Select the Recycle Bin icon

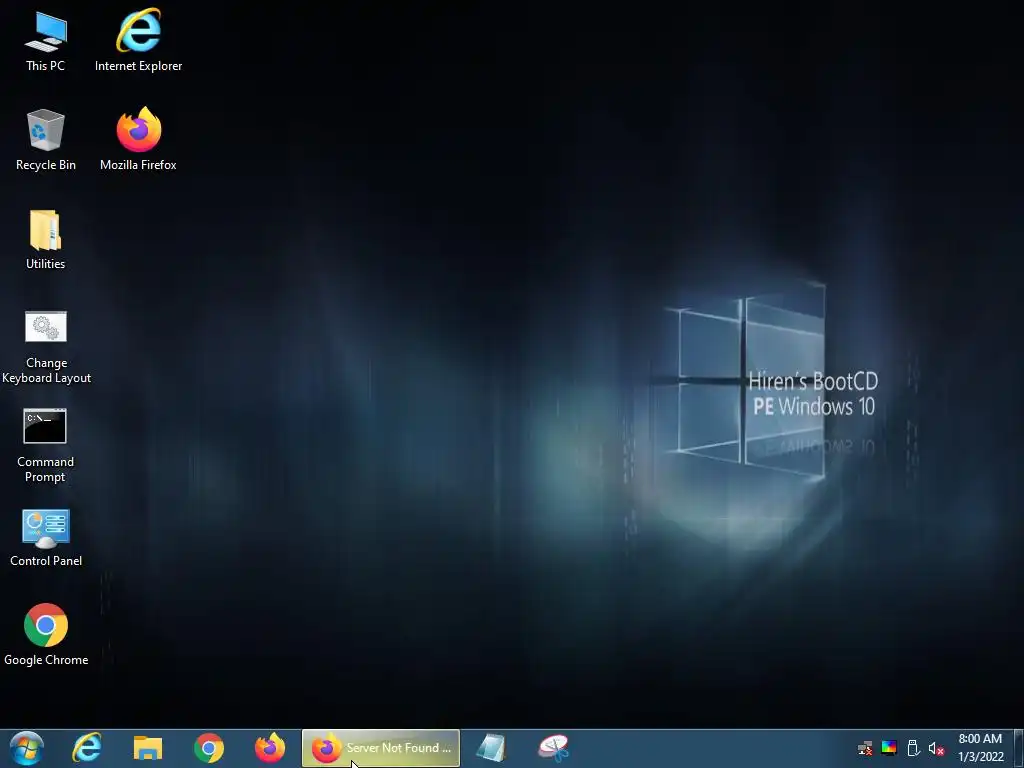click(x=46, y=140)
